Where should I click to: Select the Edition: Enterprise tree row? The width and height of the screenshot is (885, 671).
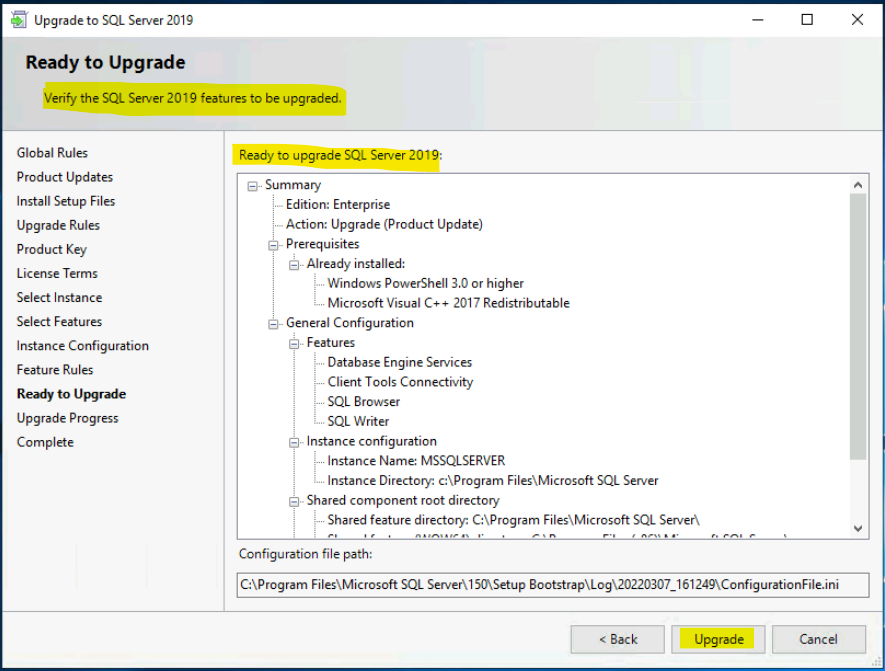click(338, 204)
